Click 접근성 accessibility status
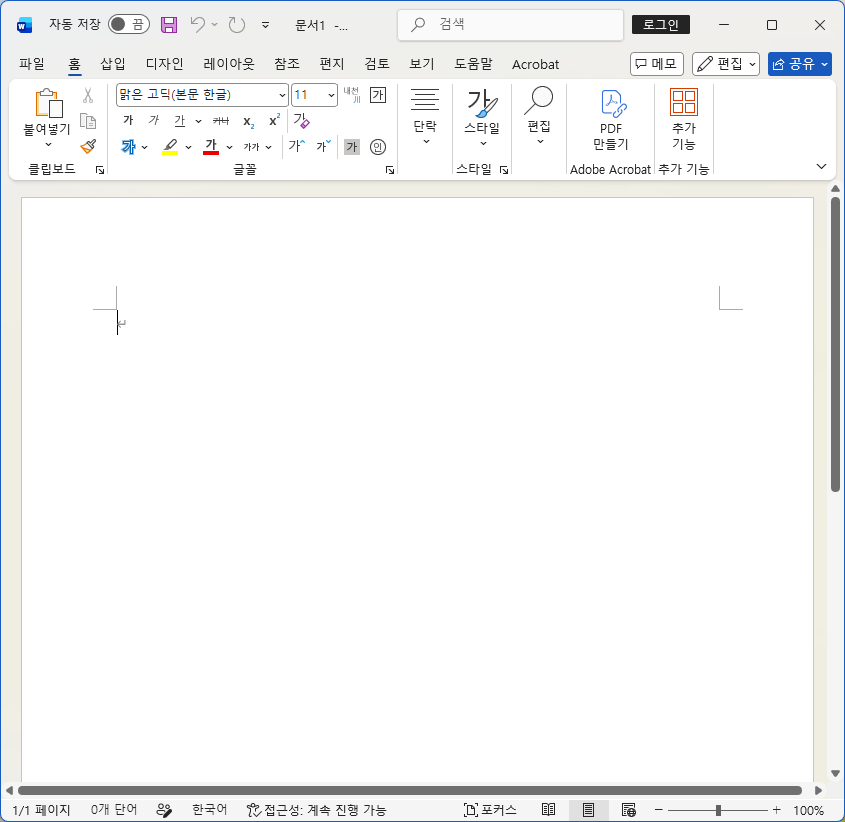The image size is (845, 822). (x=316, y=810)
